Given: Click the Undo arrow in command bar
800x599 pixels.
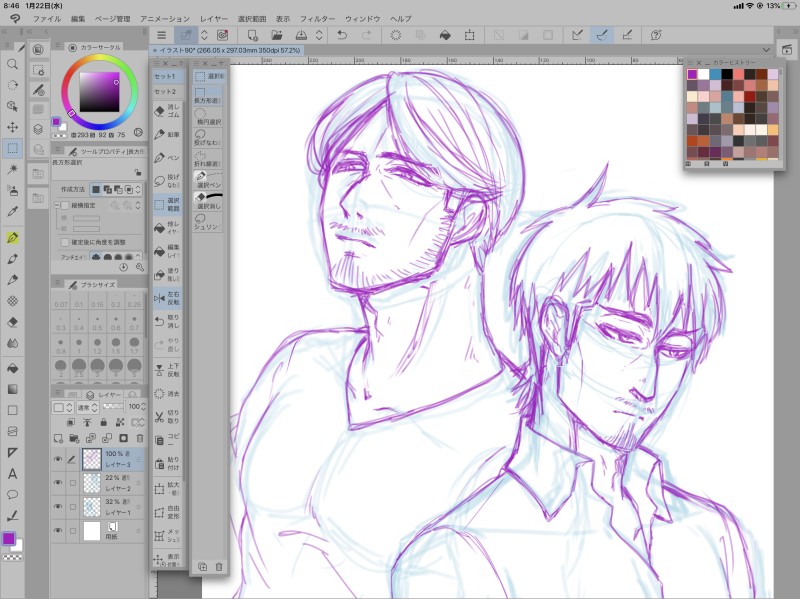Looking at the screenshot, I should pos(342,35).
